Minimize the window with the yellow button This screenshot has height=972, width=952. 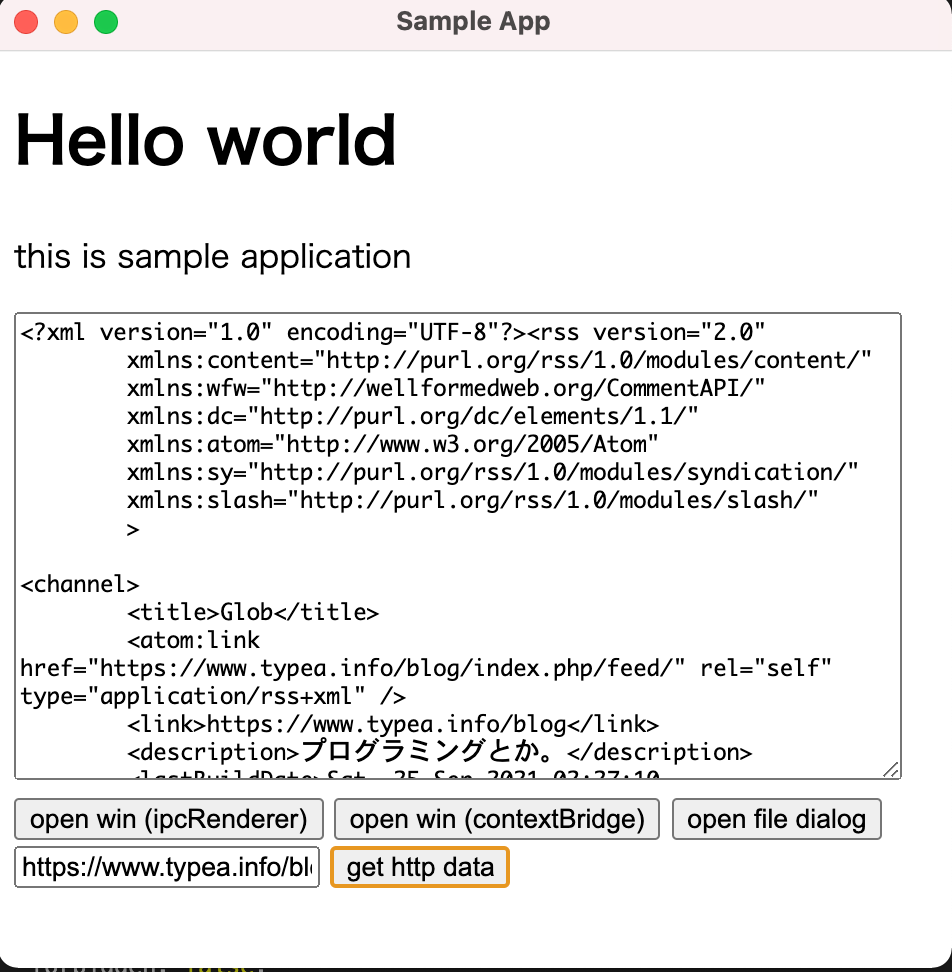pyautogui.click(x=66, y=22)
